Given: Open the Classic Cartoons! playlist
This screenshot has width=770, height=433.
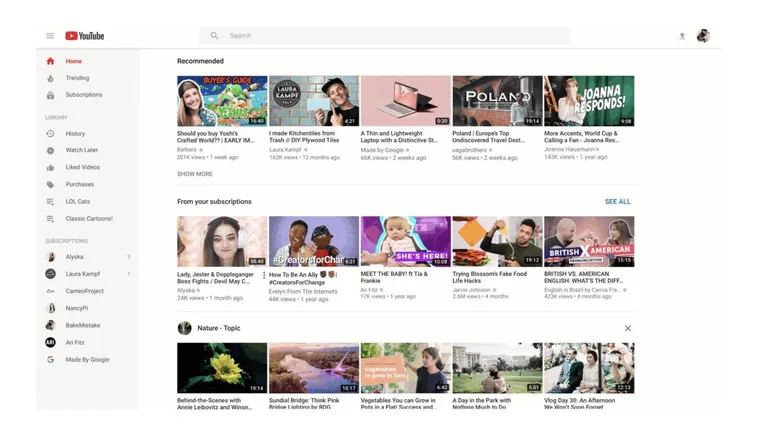Looking at the screenshot, I should pyautogui.click(x=89, y=219).
